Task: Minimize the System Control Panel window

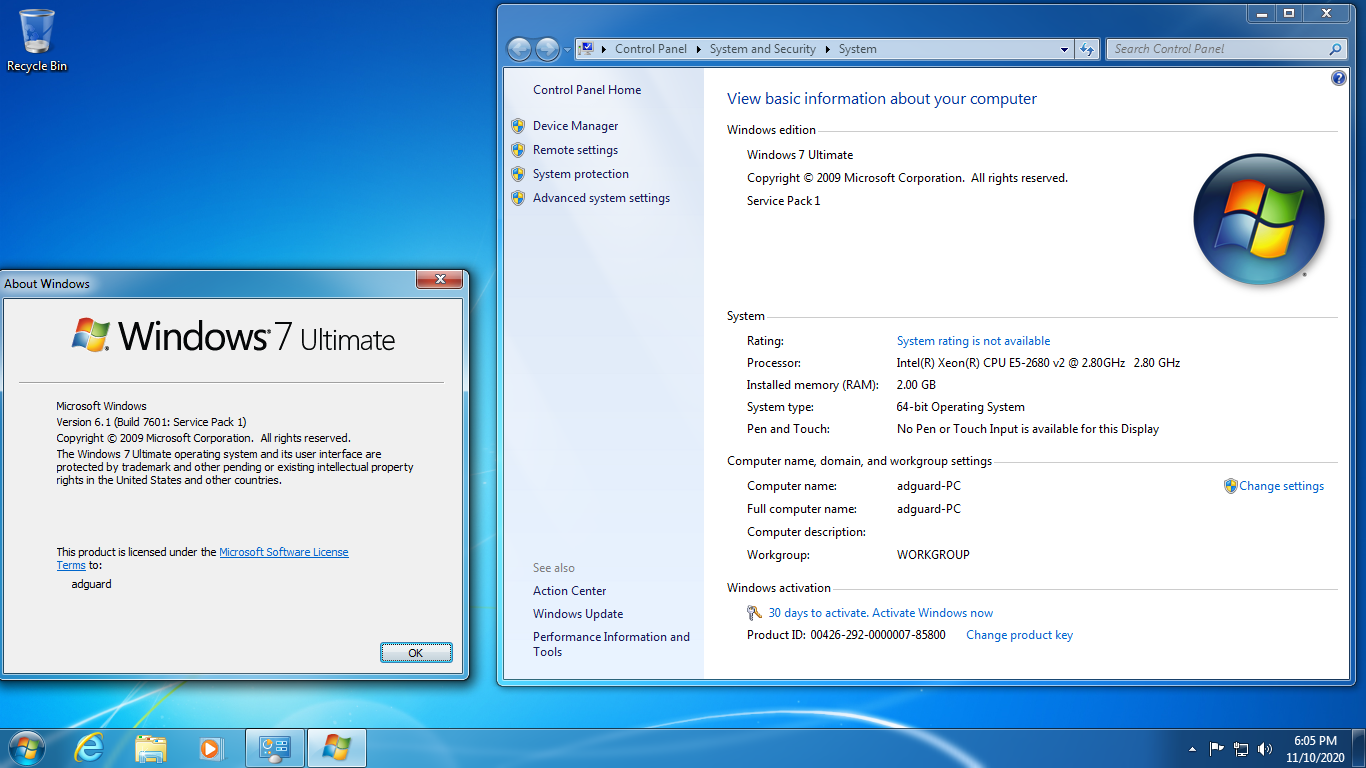Action: [1262, 13]
